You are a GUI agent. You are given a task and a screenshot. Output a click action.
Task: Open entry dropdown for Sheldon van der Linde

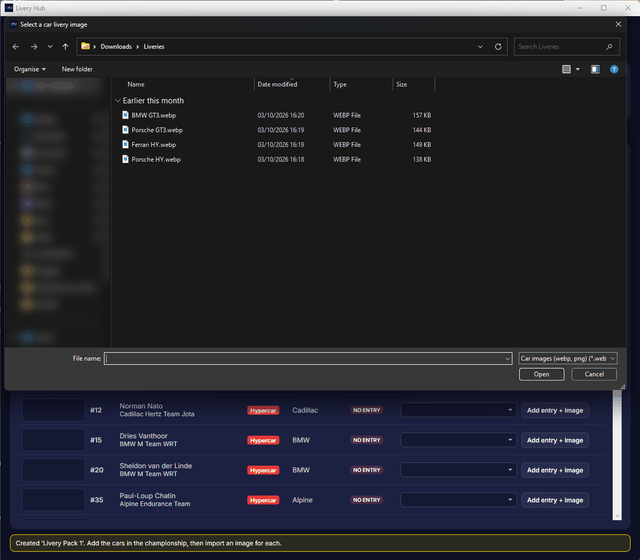pyautogui.click(x=459, y=470)
